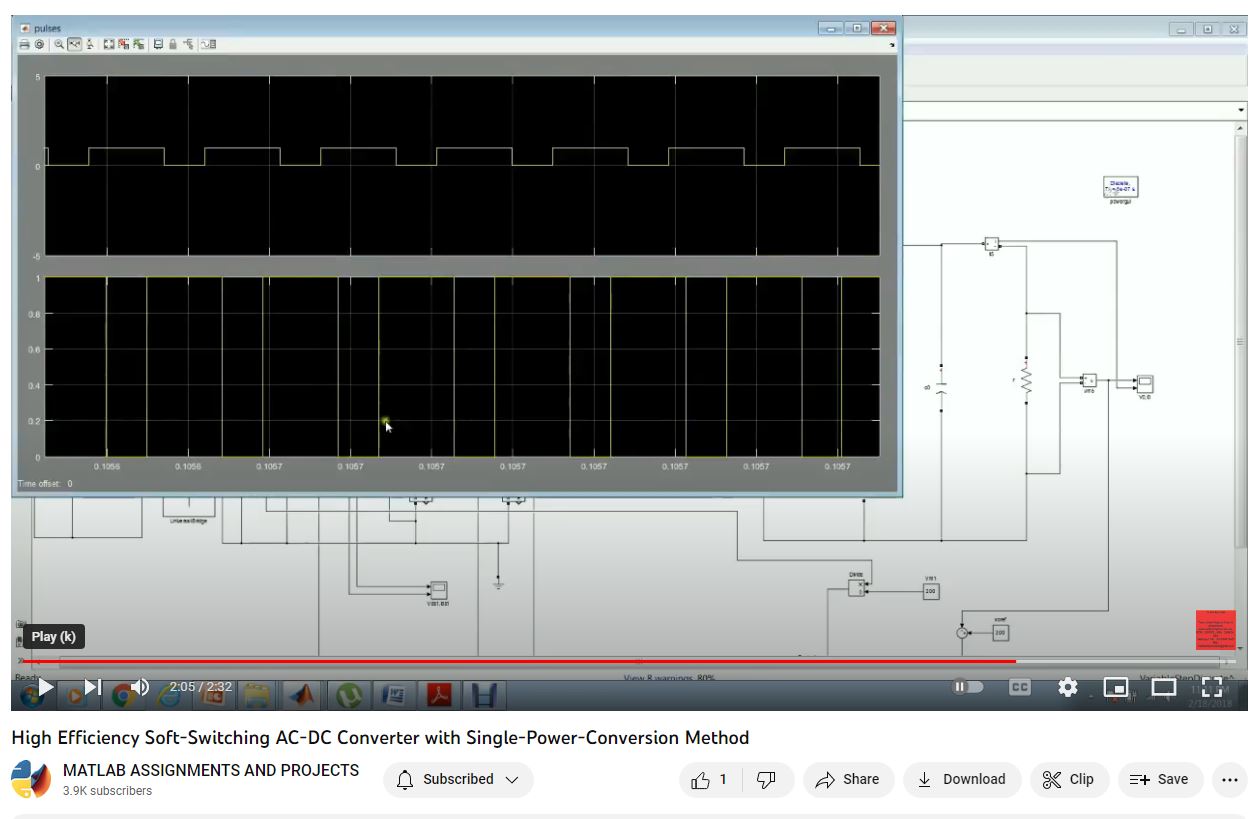Viewport: 1260px width, 819px height.
Task: Enter fullscreen video mode
Action: [x=1212, y=687]
